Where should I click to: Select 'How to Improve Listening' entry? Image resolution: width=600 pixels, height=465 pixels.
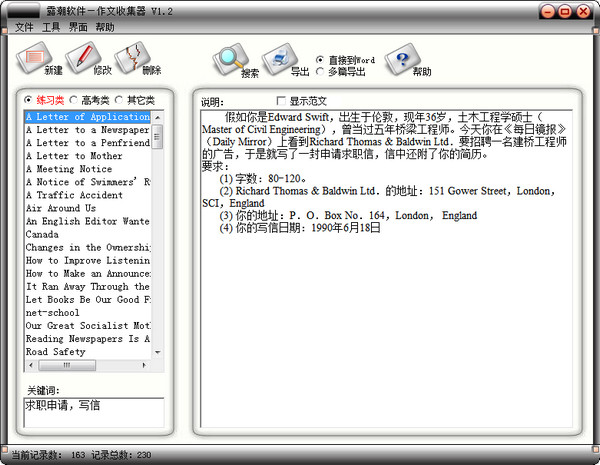[x=88, y=260]
